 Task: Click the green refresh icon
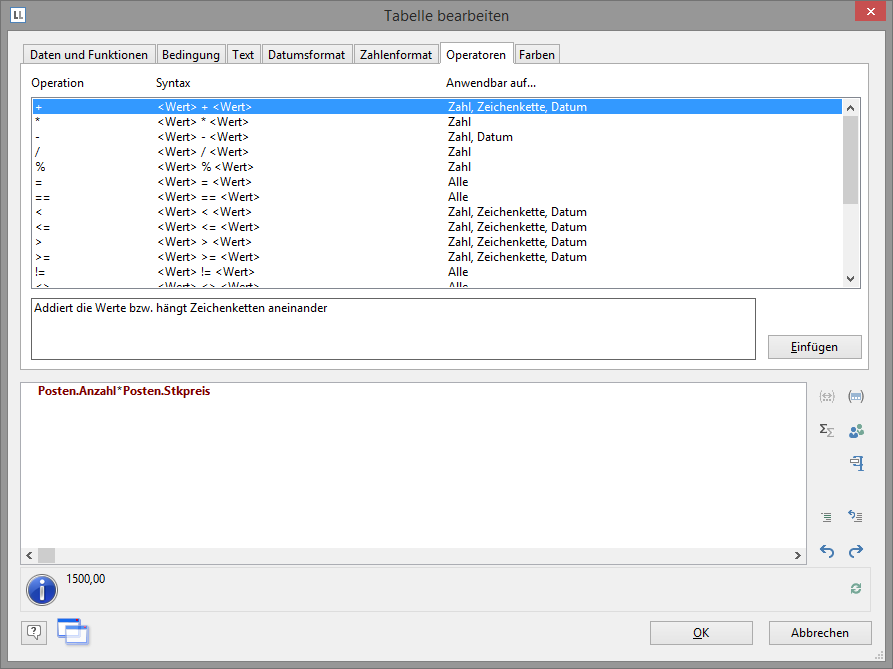(x=856, y=589)
